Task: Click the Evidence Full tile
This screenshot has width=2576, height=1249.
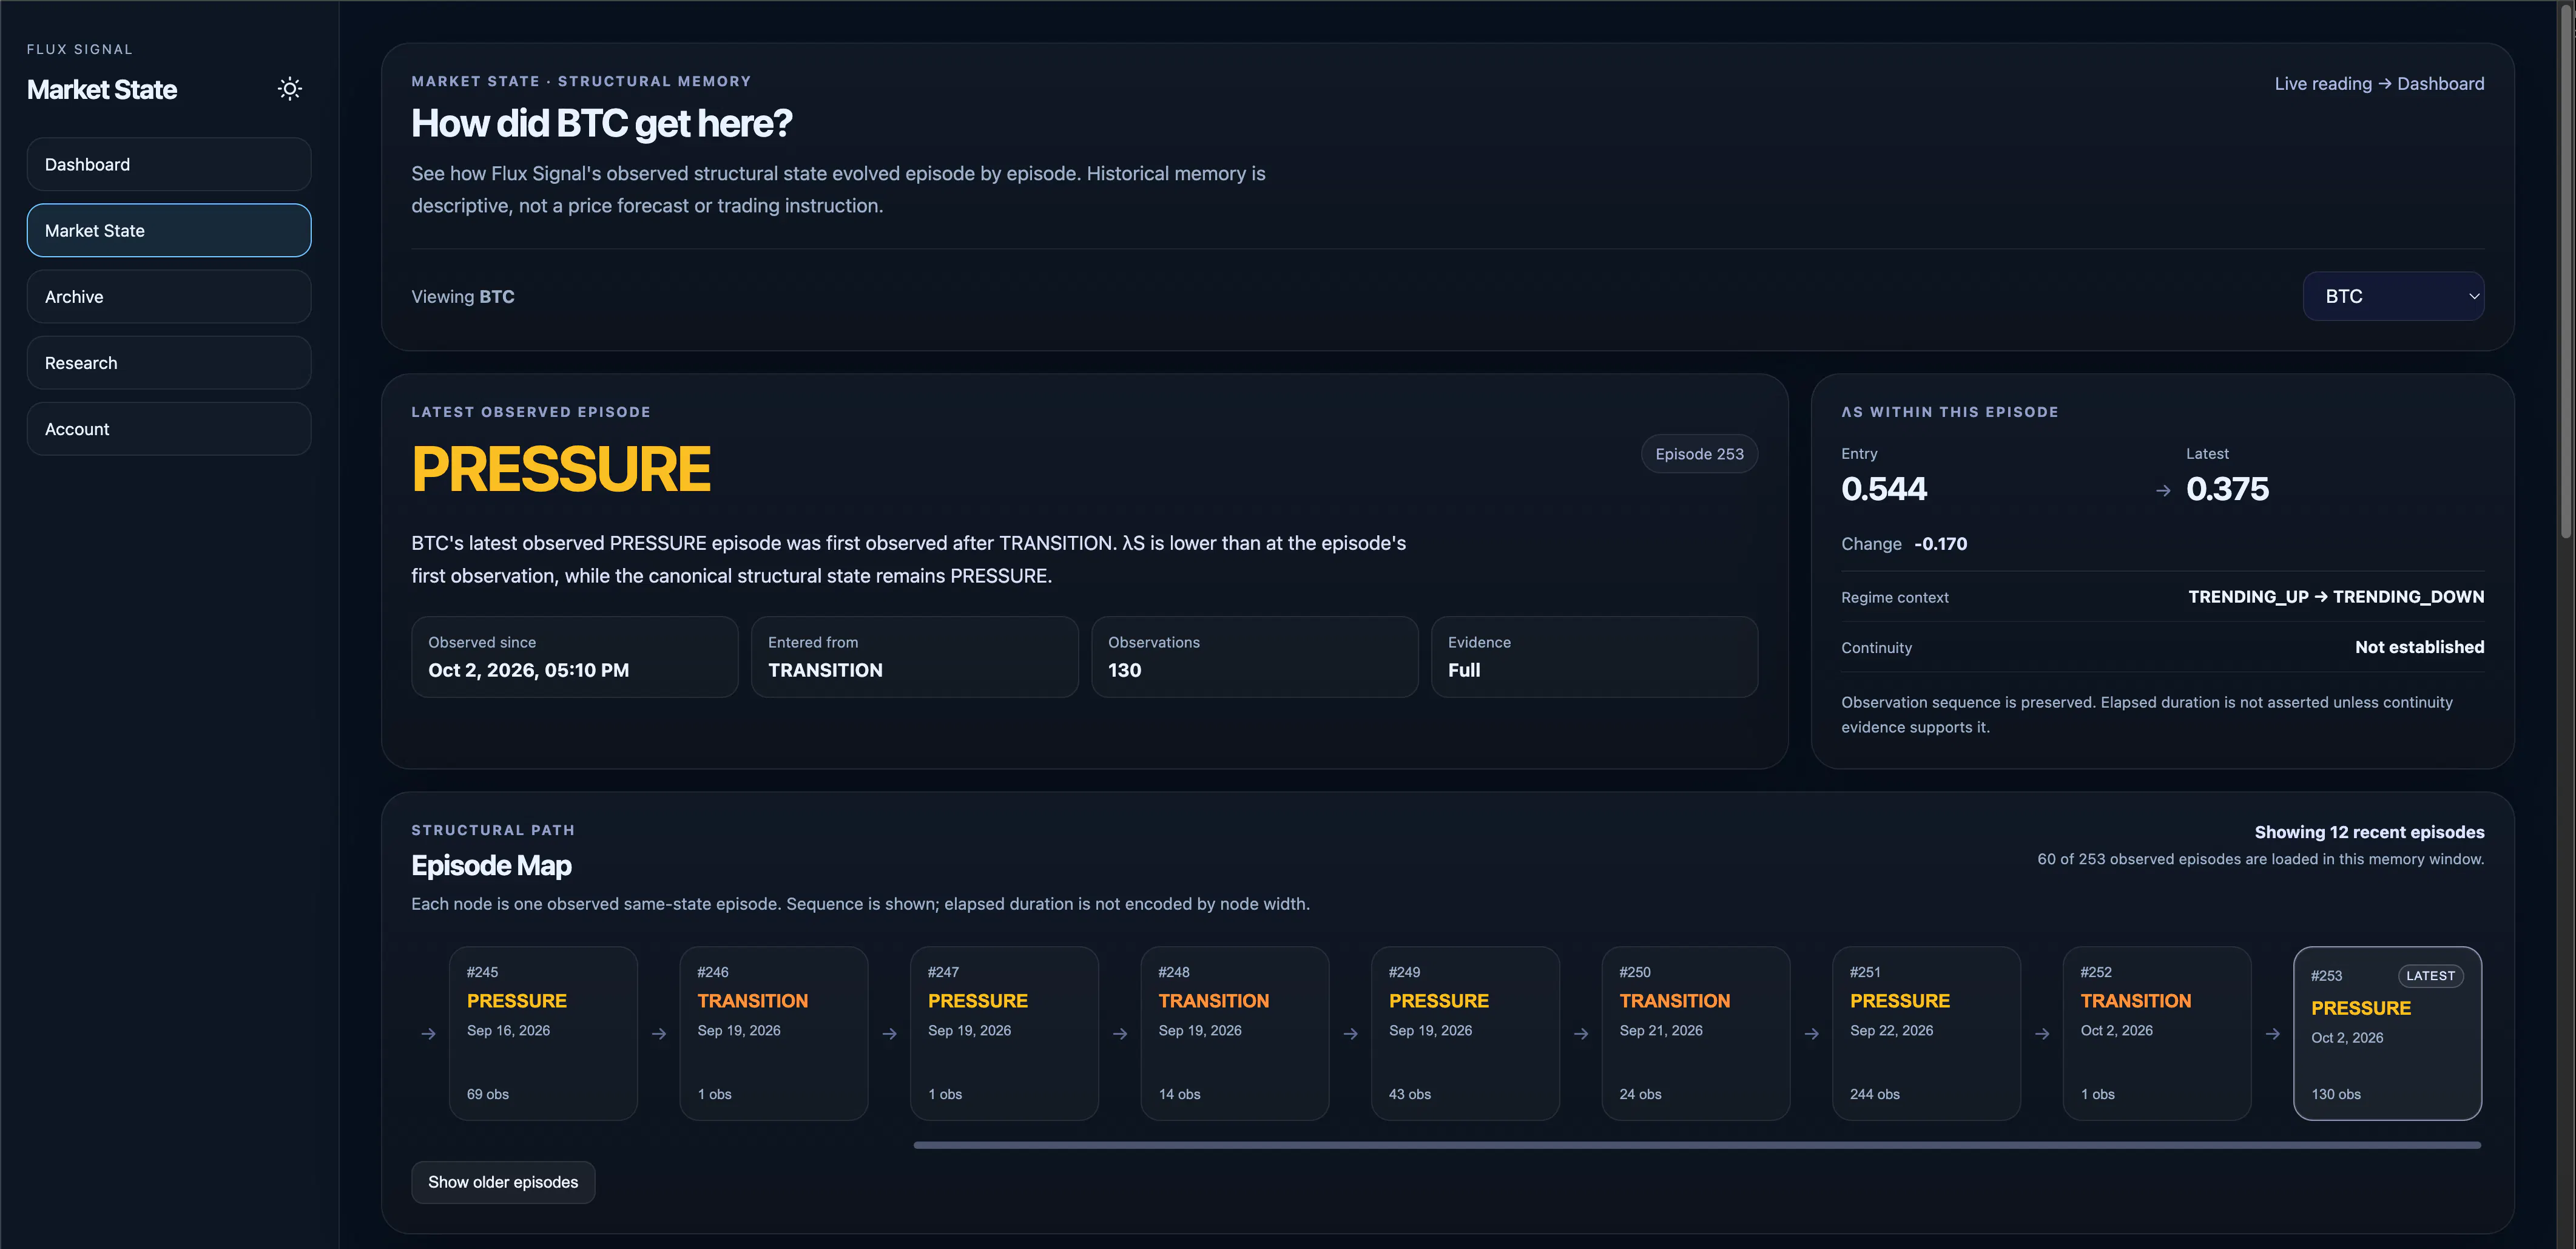Action: [1594, 657]
